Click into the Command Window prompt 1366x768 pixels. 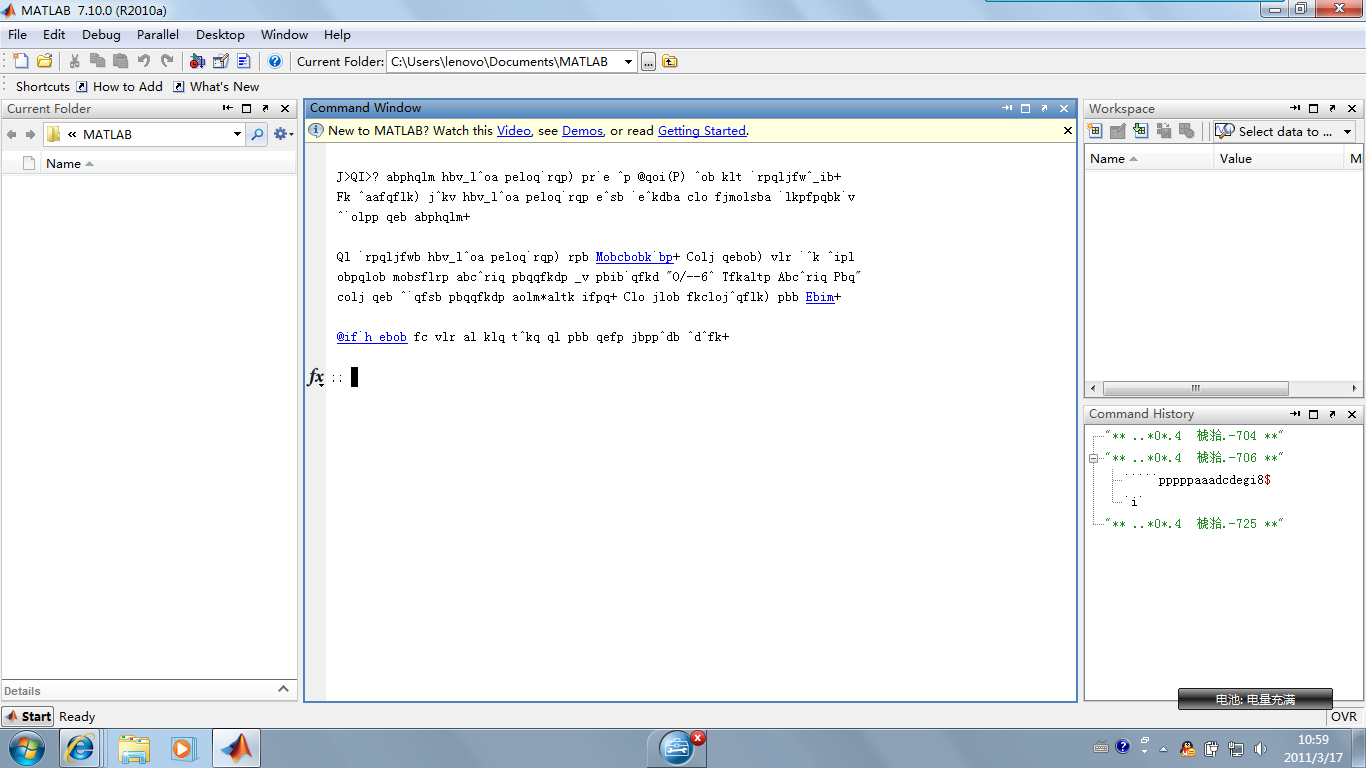coord(354,377)
